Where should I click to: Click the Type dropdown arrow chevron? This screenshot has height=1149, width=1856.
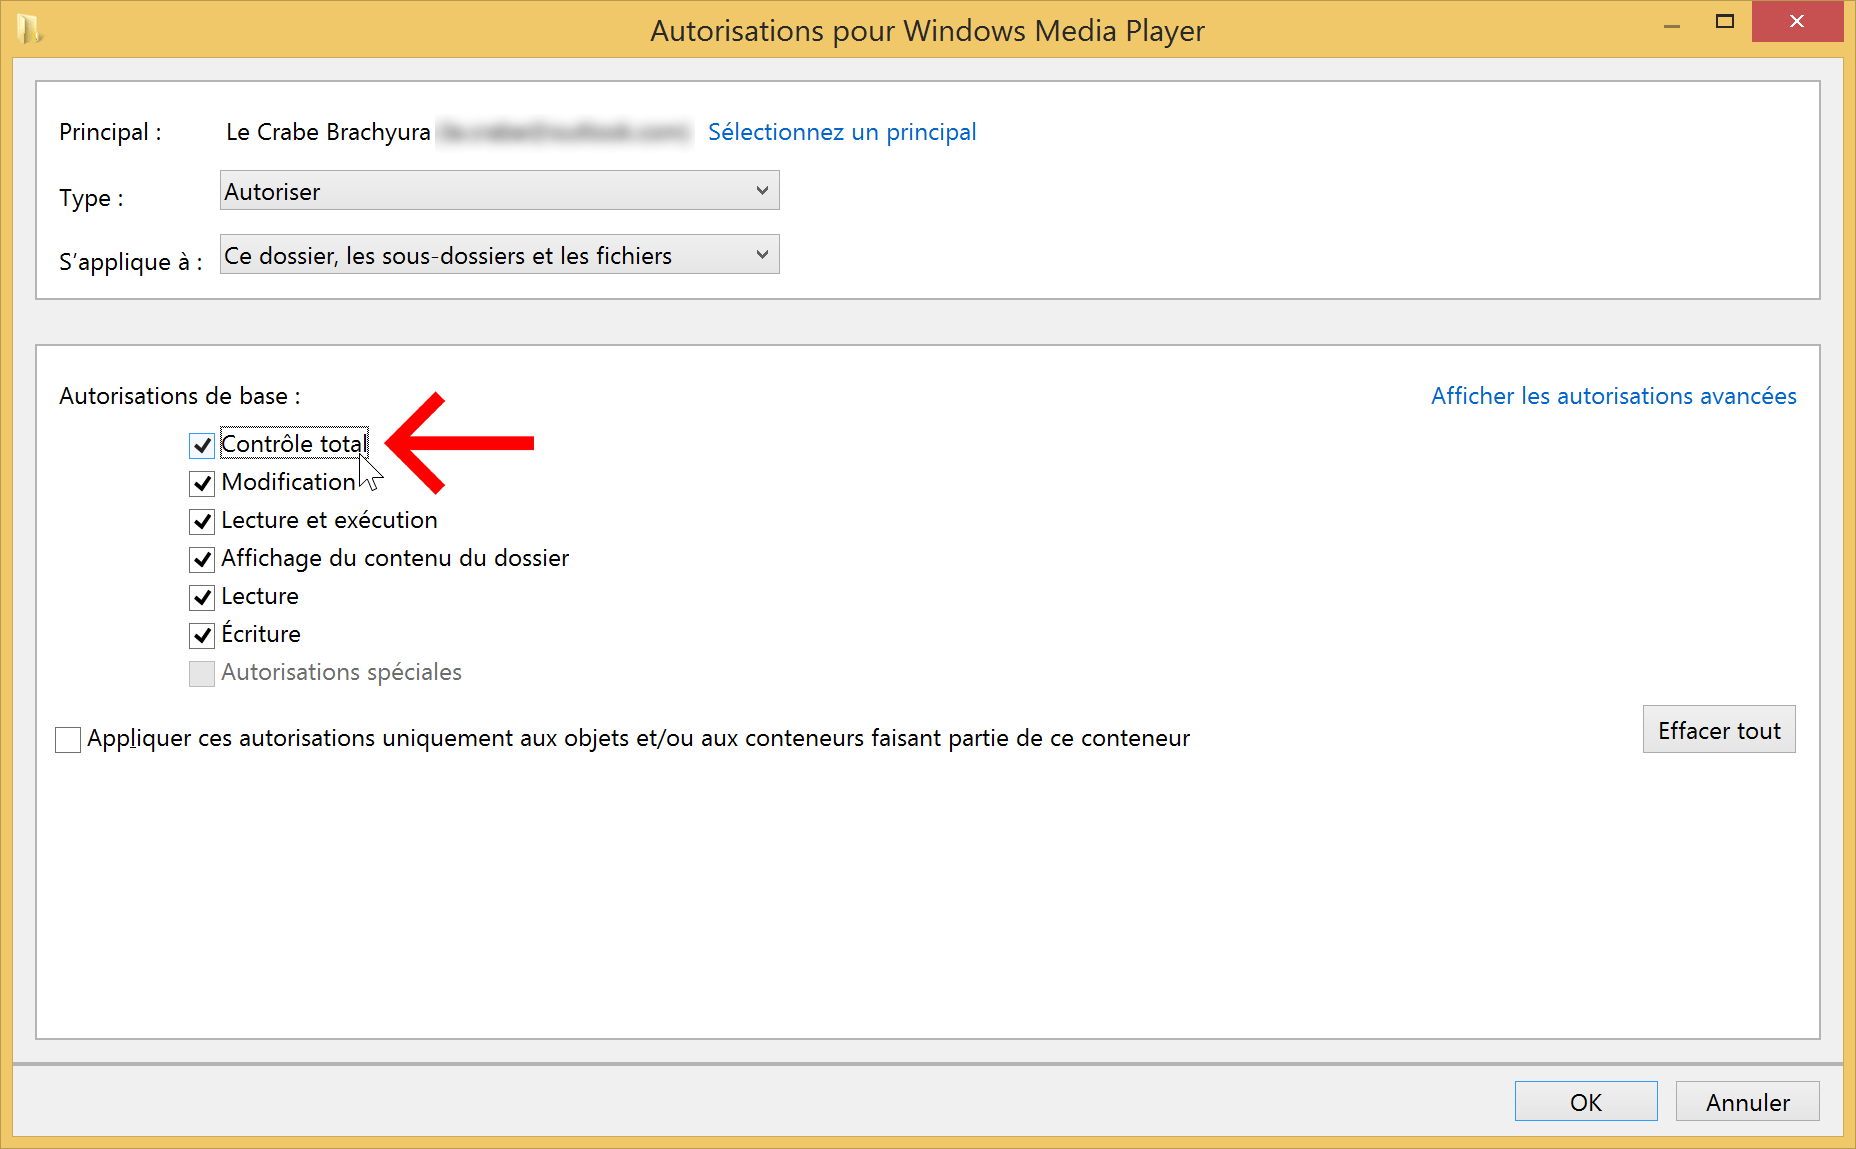(762, 191)
